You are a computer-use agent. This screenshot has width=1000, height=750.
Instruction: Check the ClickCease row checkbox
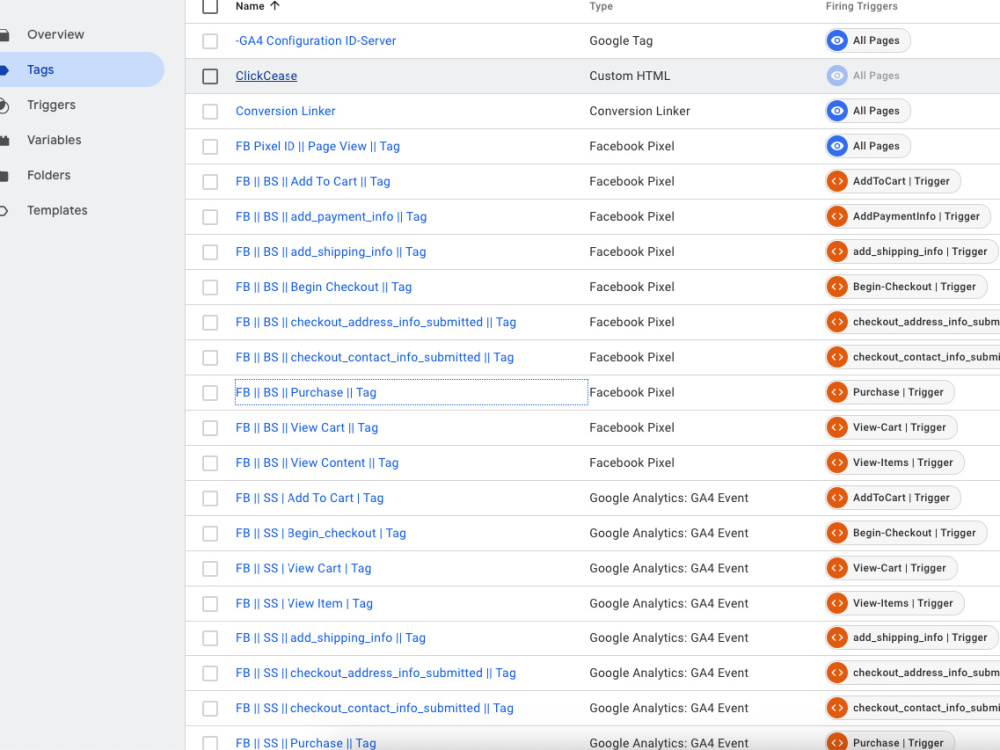(210, 76)
